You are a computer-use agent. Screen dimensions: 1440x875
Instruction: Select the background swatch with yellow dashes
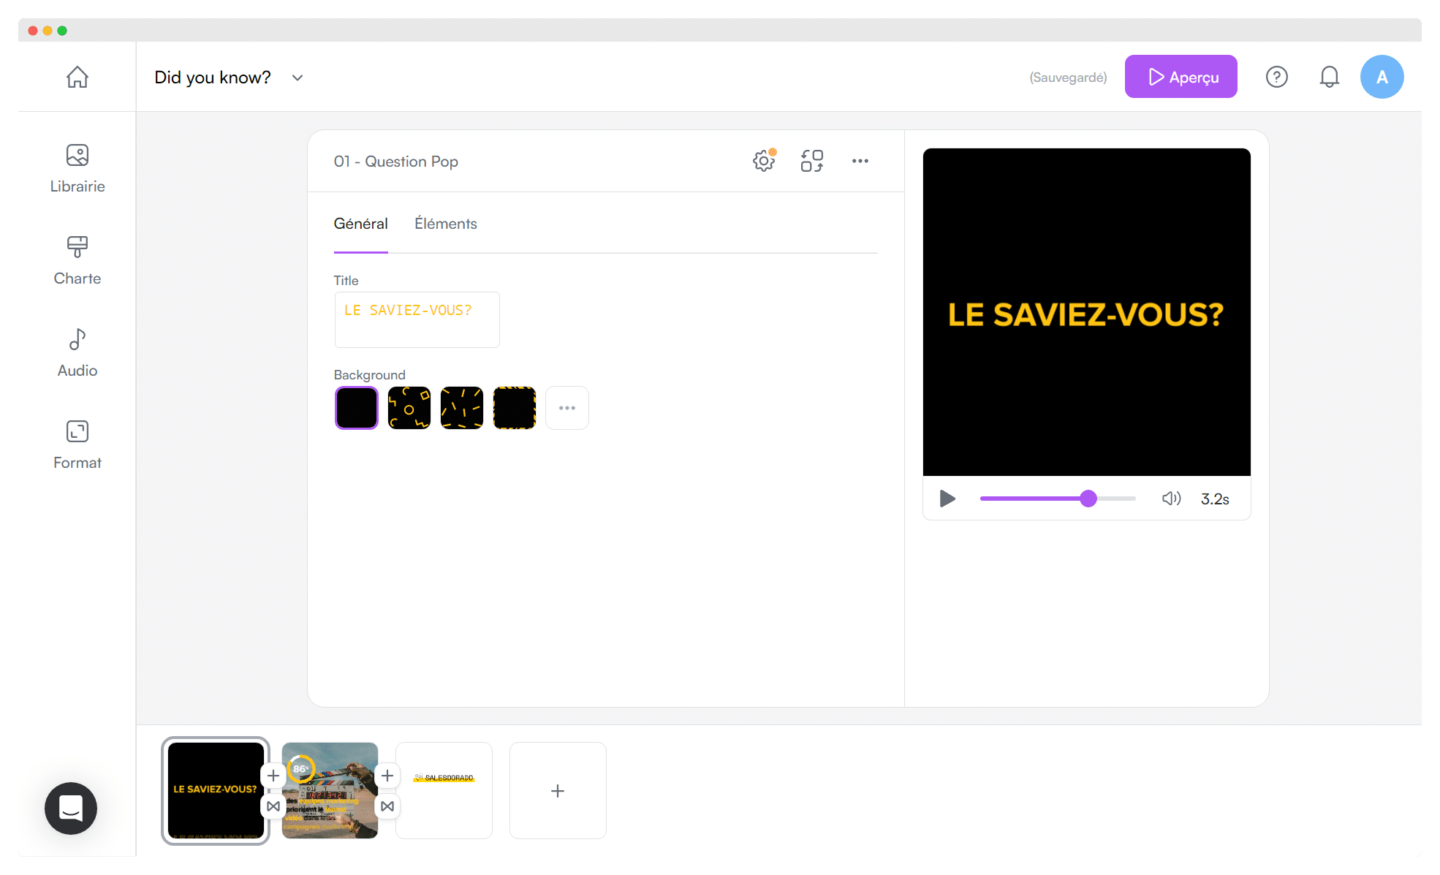462,408
